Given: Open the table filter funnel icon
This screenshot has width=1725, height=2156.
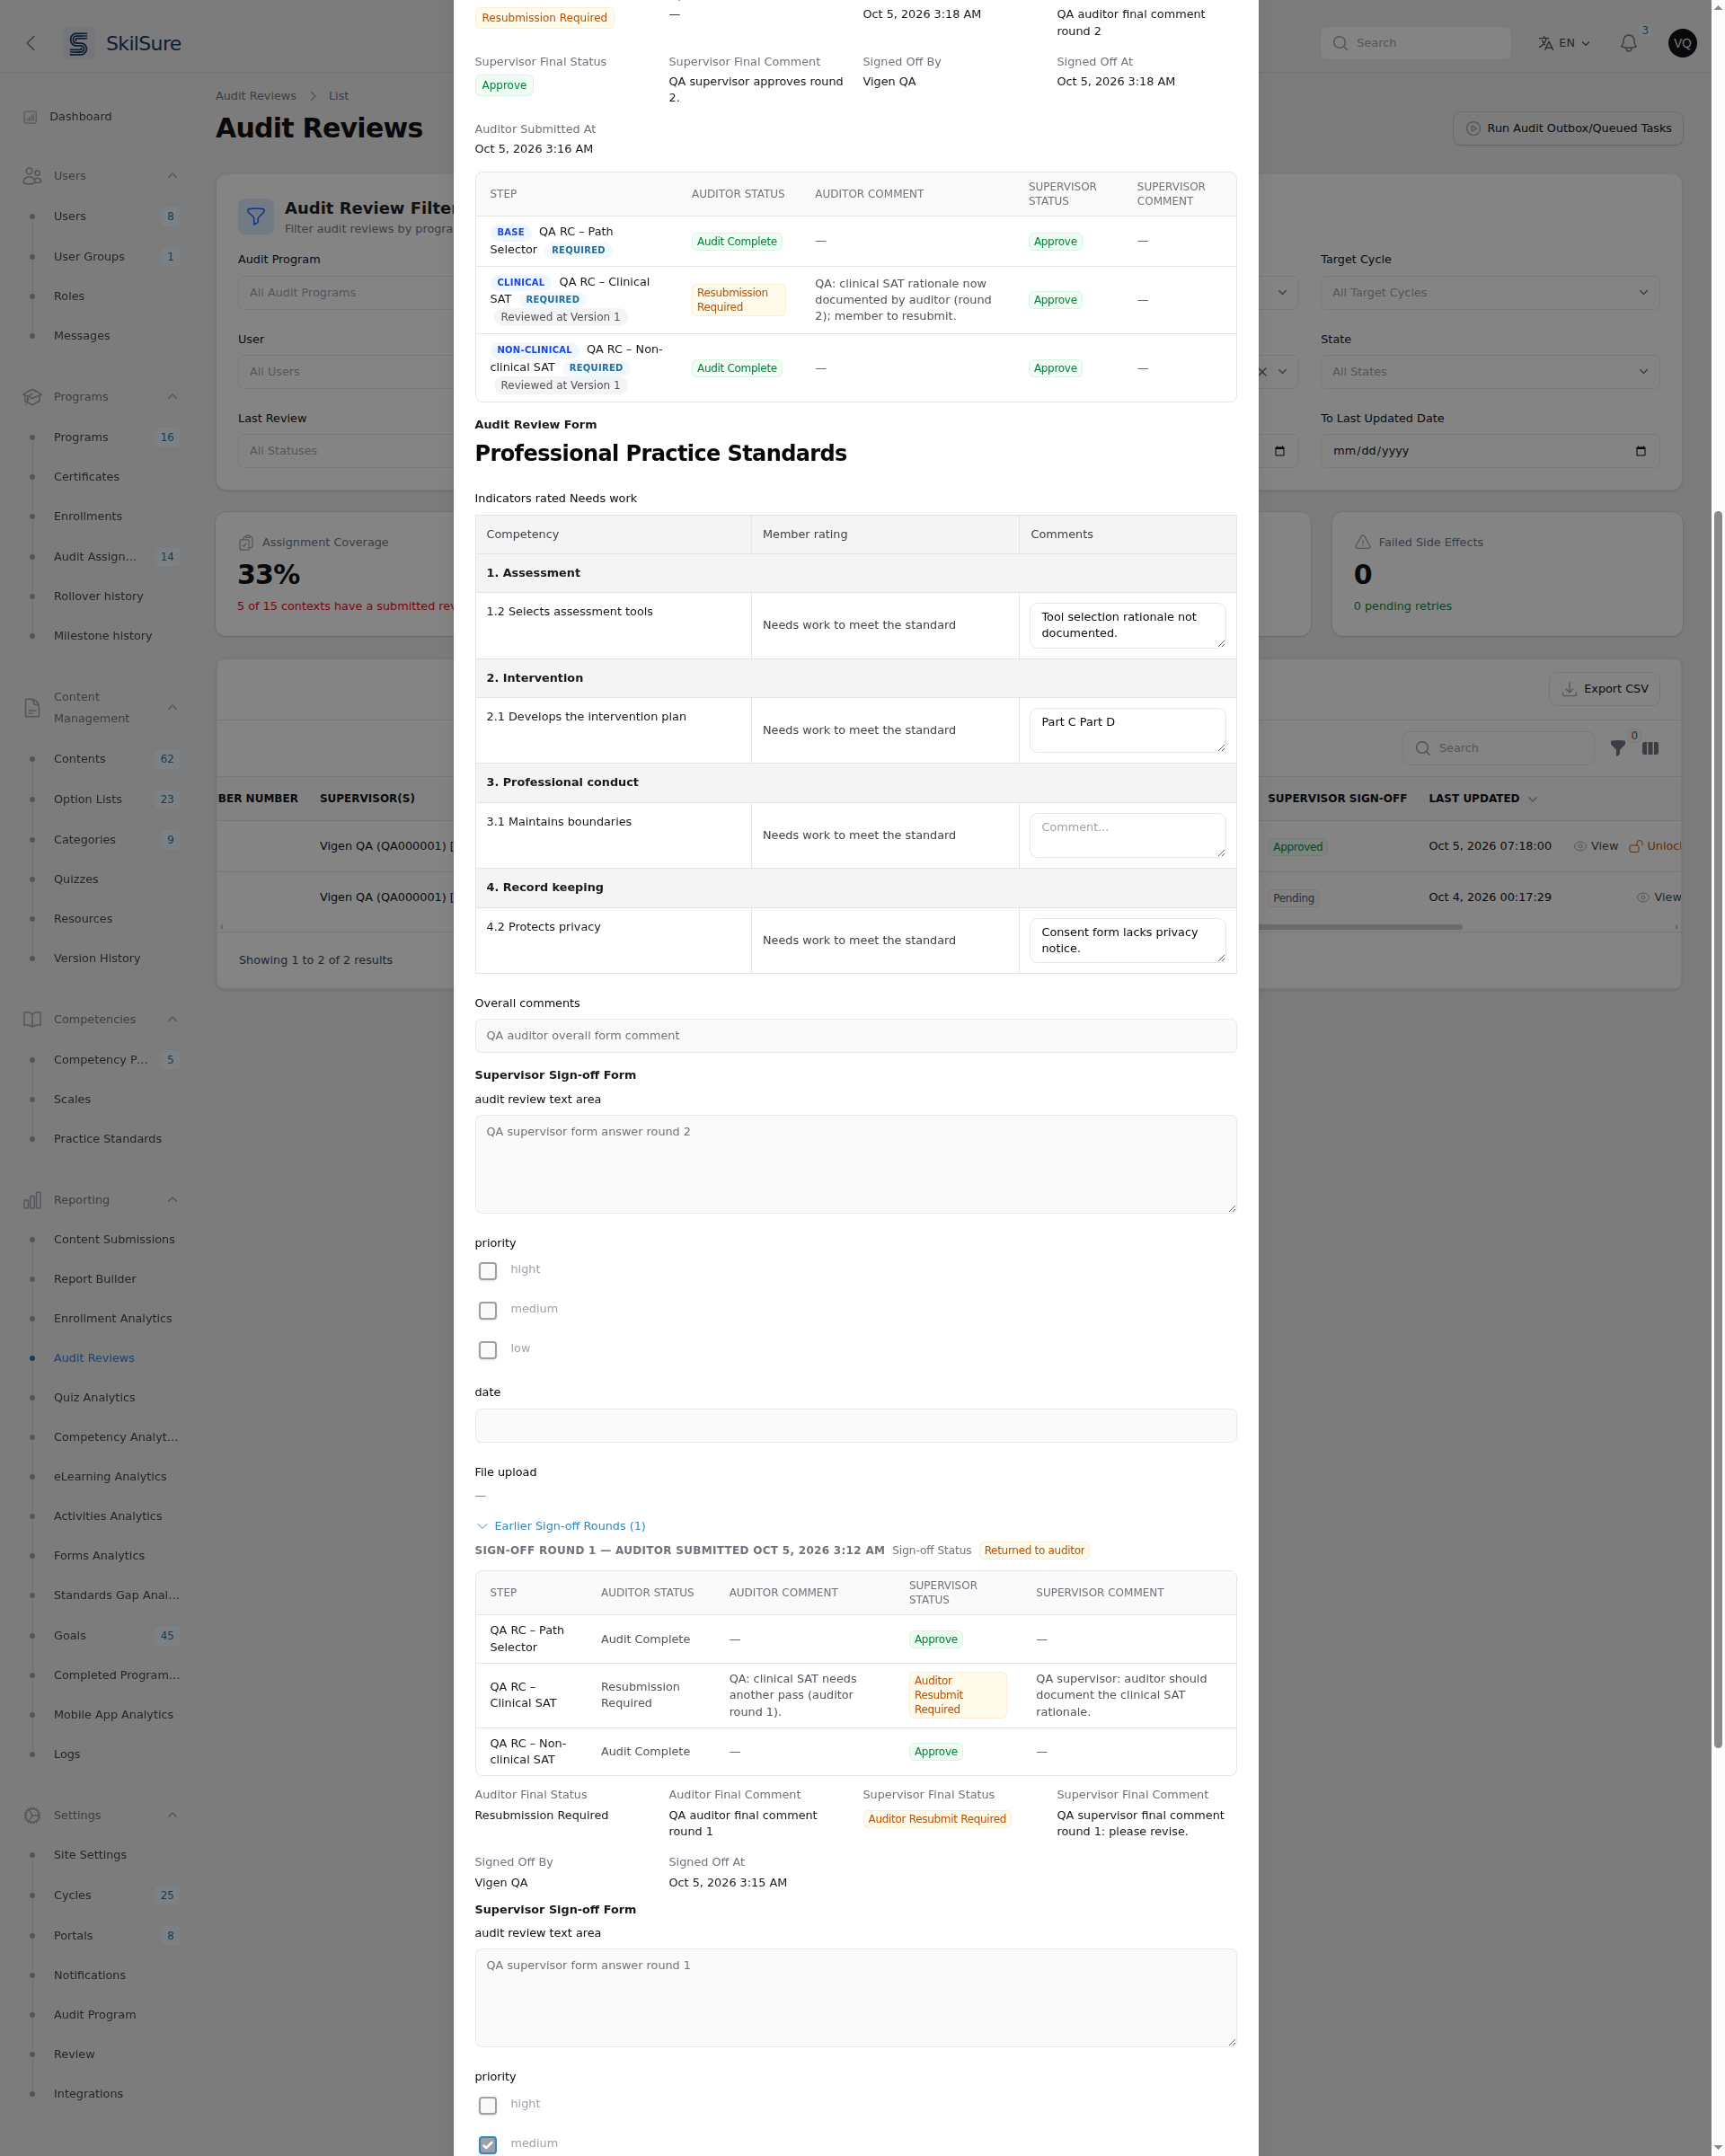Looking at the screenshot, I should (1617, 748).
